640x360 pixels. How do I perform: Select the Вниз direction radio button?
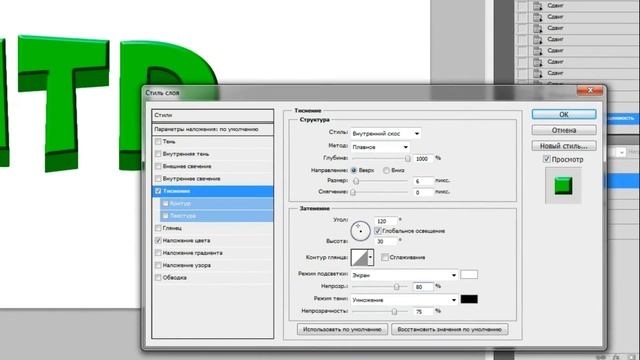(x=386, y=170)
